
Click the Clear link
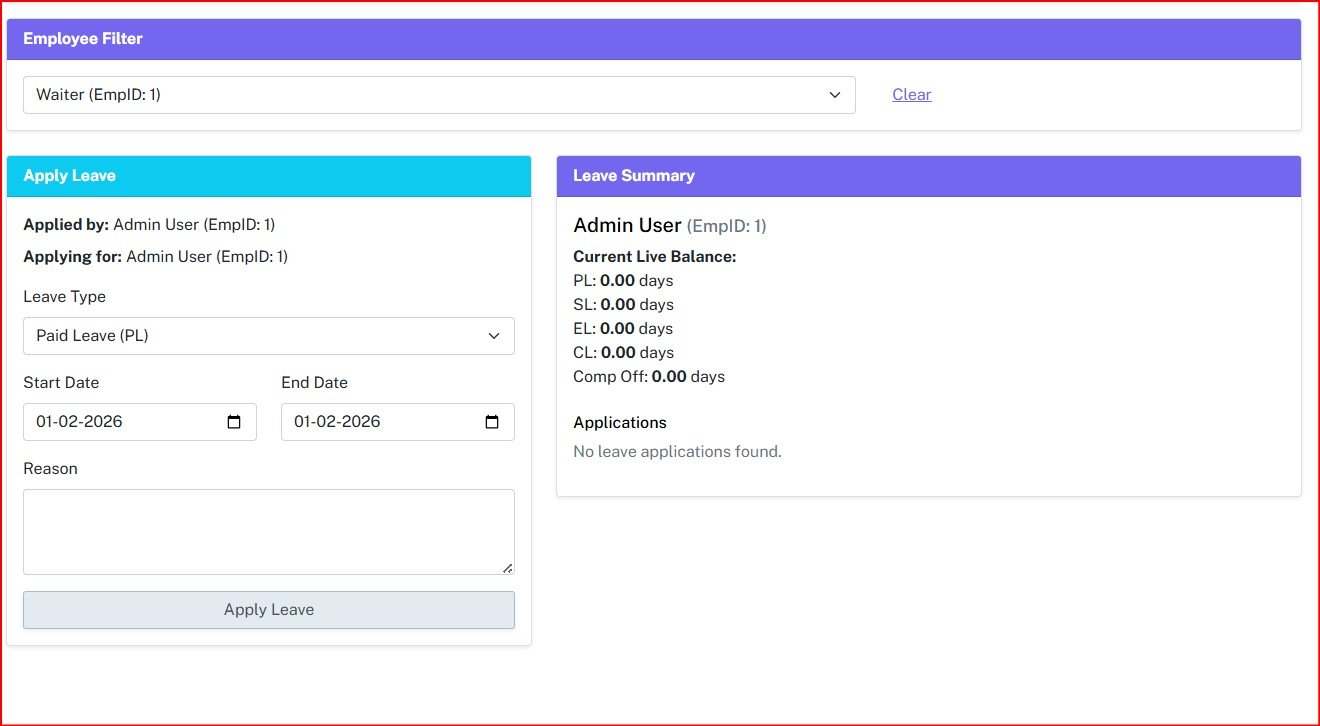pos(911,95)
